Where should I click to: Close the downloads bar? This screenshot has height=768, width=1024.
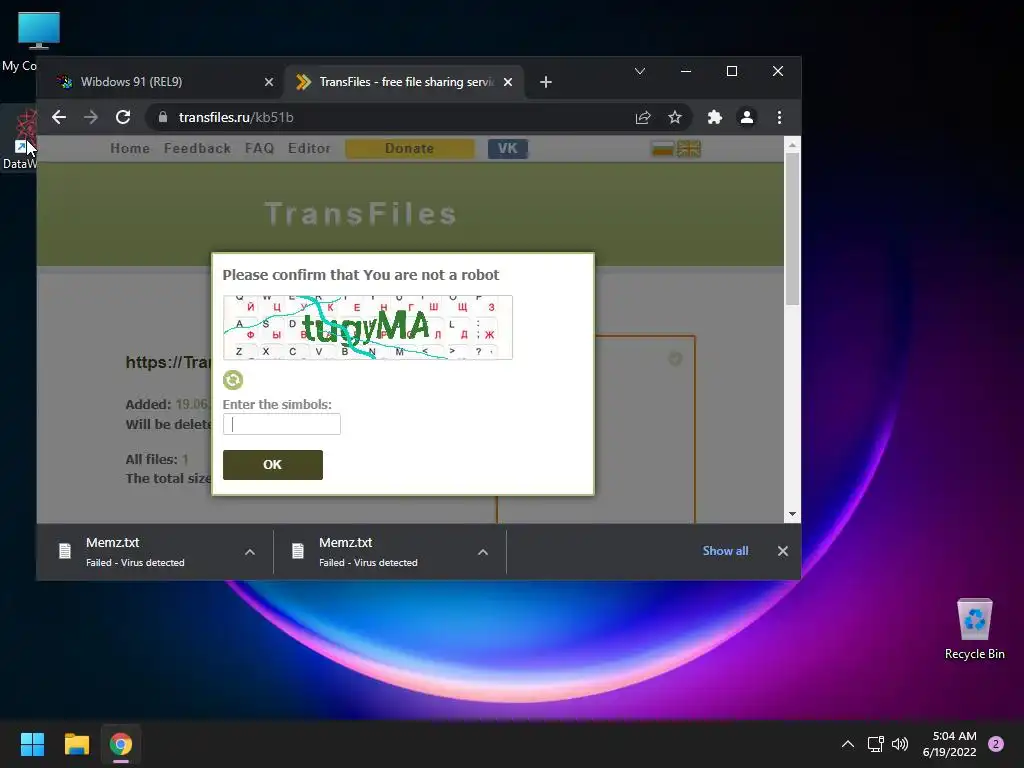click(x=782, y=551)
